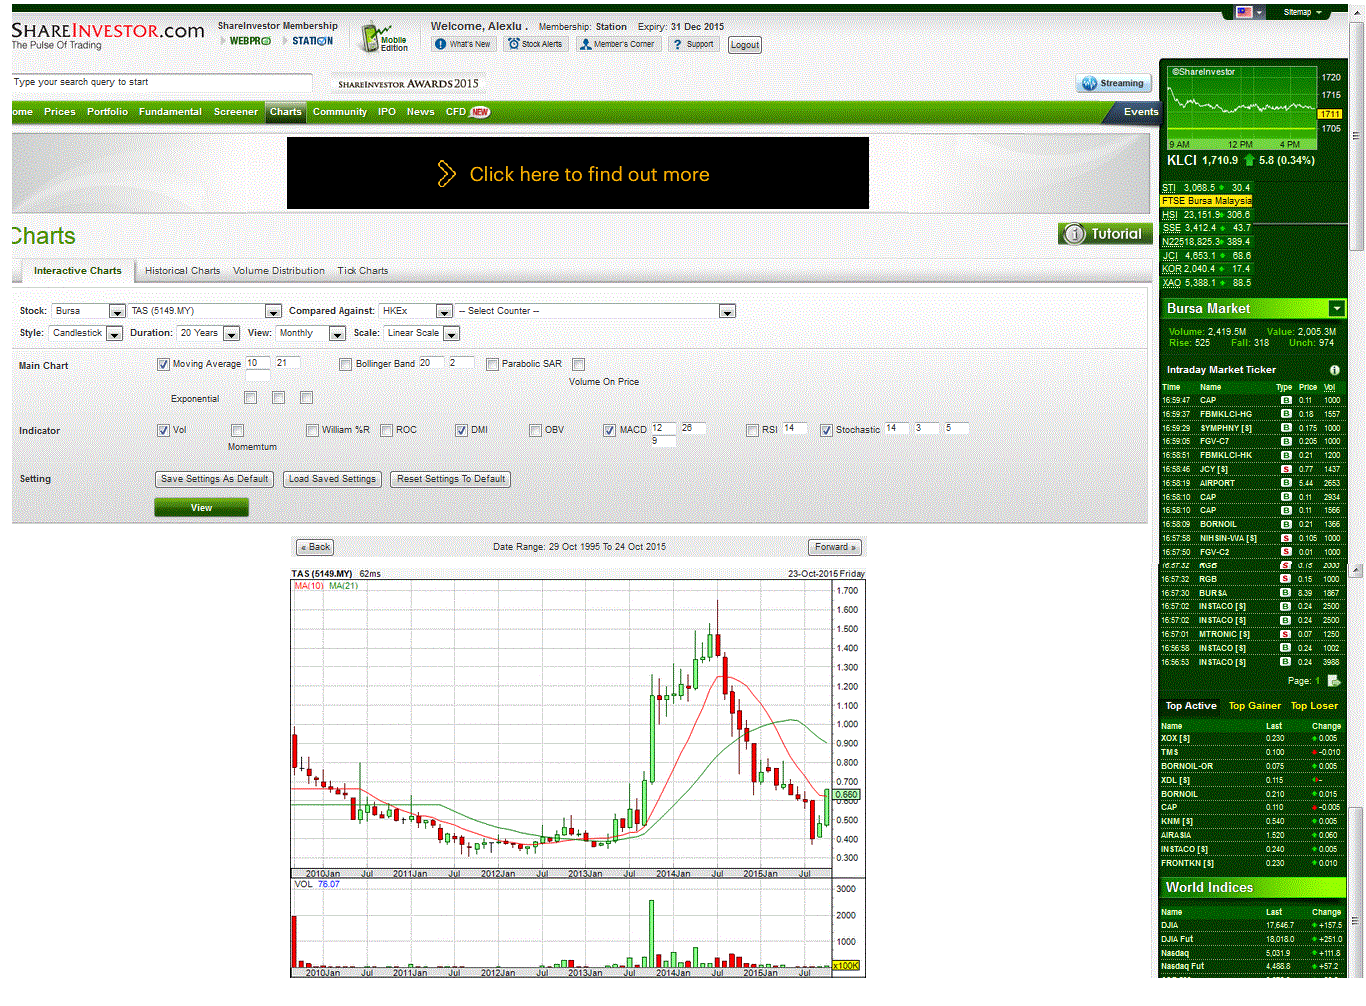Click the Intraday Market Ticker info icon
The height and width of the screenshot is (1006, 1366).
click(x=1336, y=370)
